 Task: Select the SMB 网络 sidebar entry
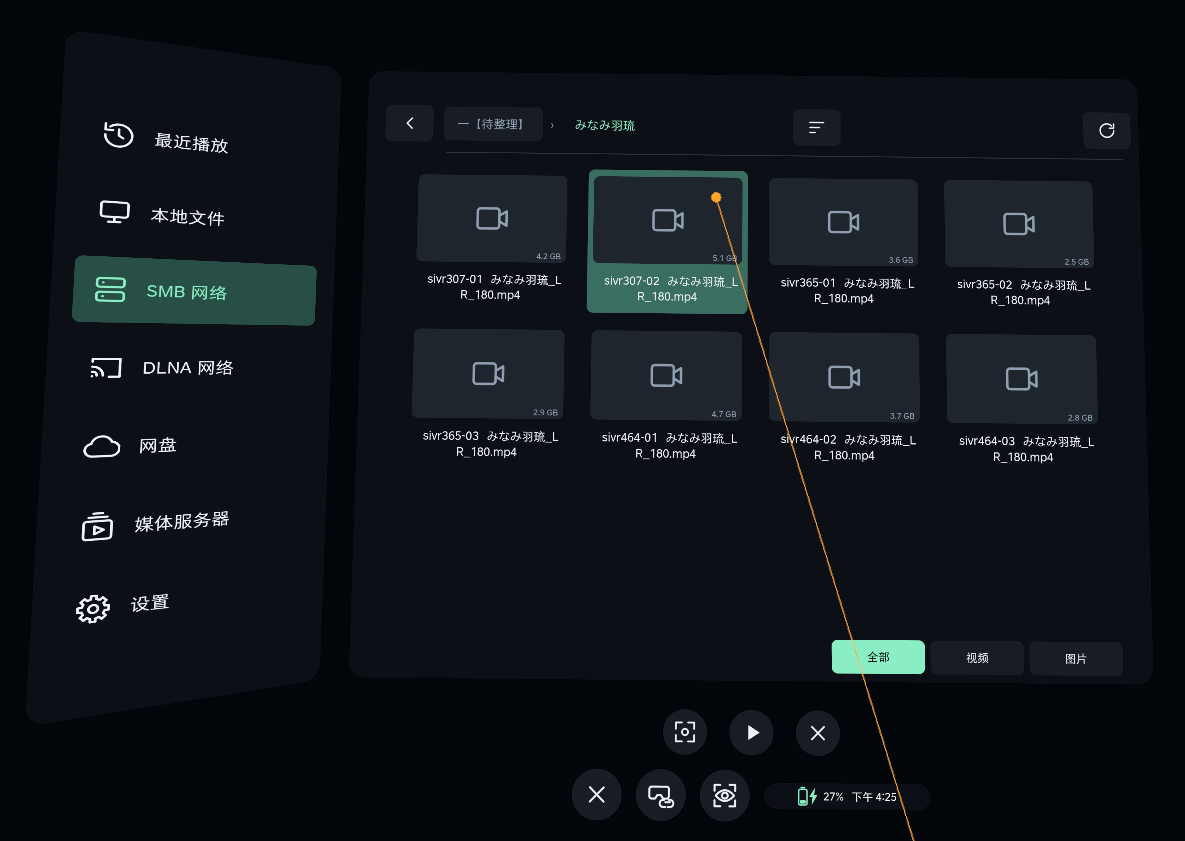(194, 291)
